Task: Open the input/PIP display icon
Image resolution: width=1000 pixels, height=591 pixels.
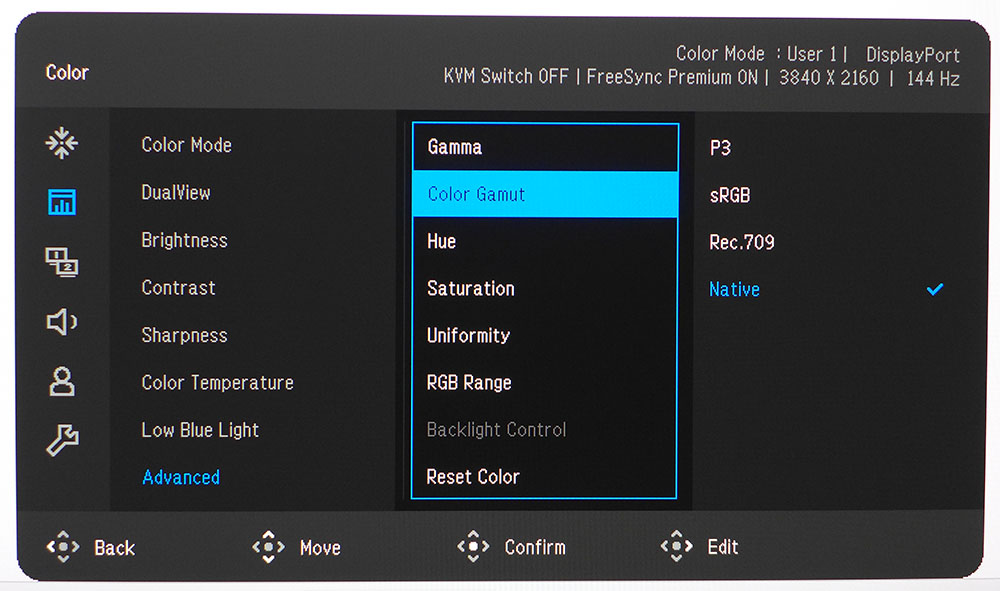Action: pyautogui.click(x=62, y=262)
